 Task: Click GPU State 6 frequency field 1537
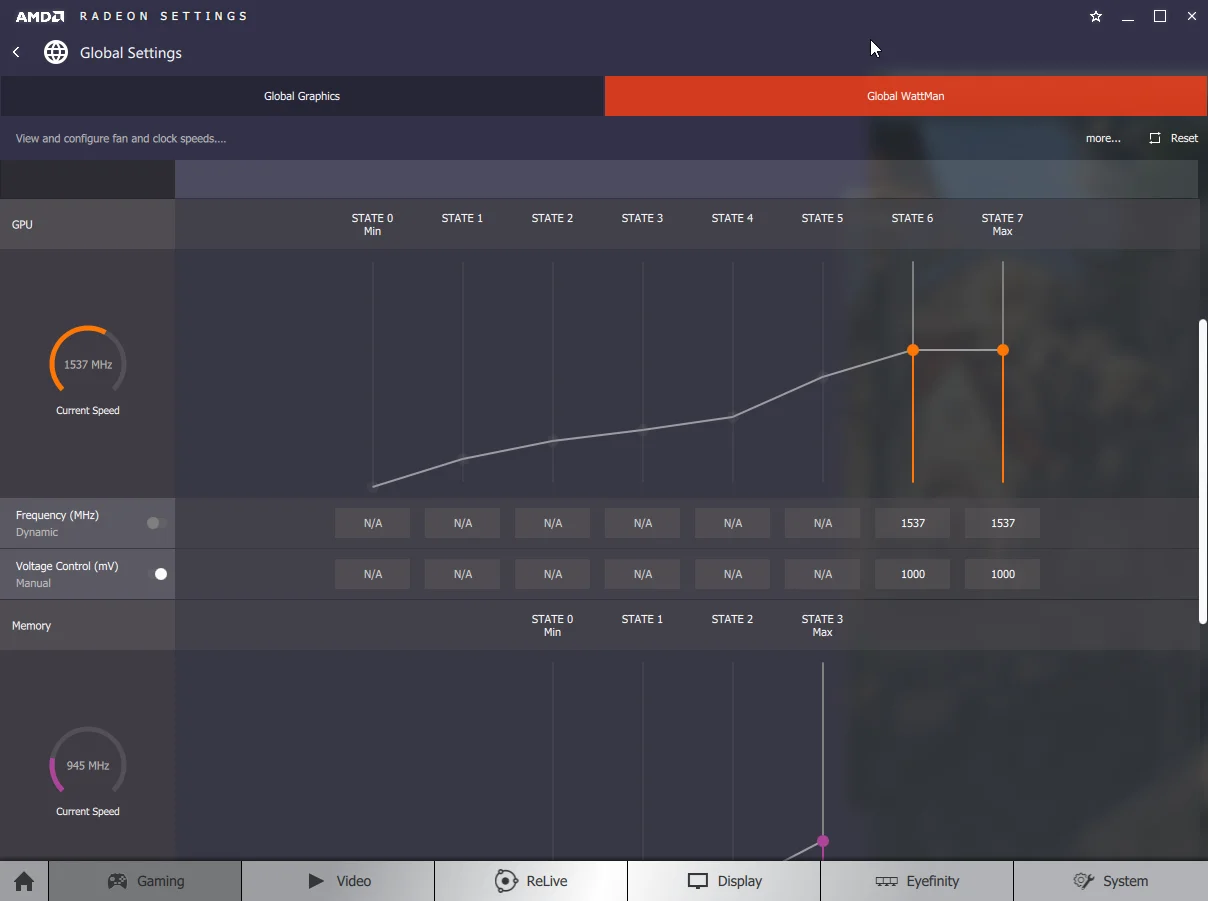pyautogui.click(x=913, y=523)
